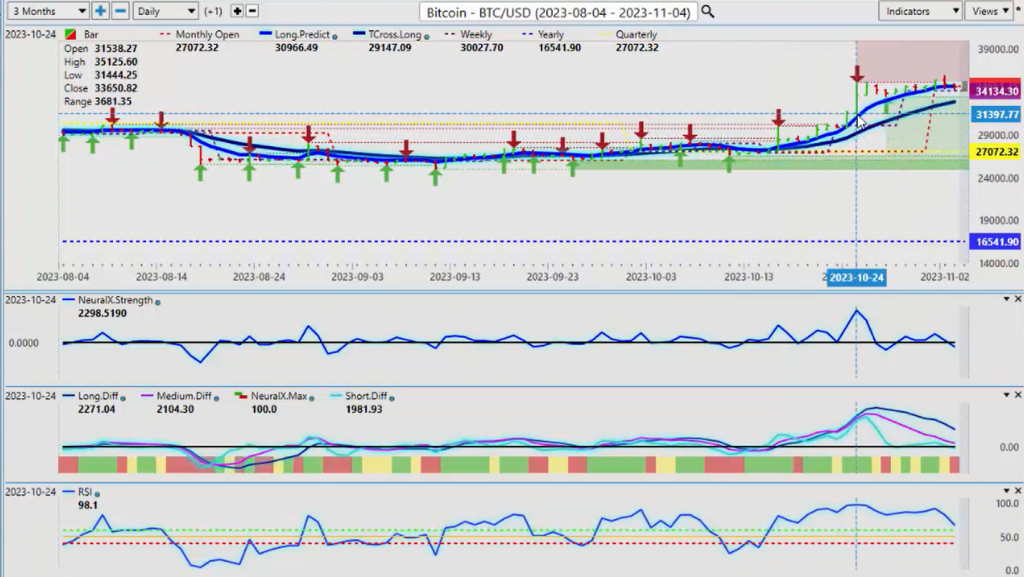Click the Weekly value 30027.70

482,48
